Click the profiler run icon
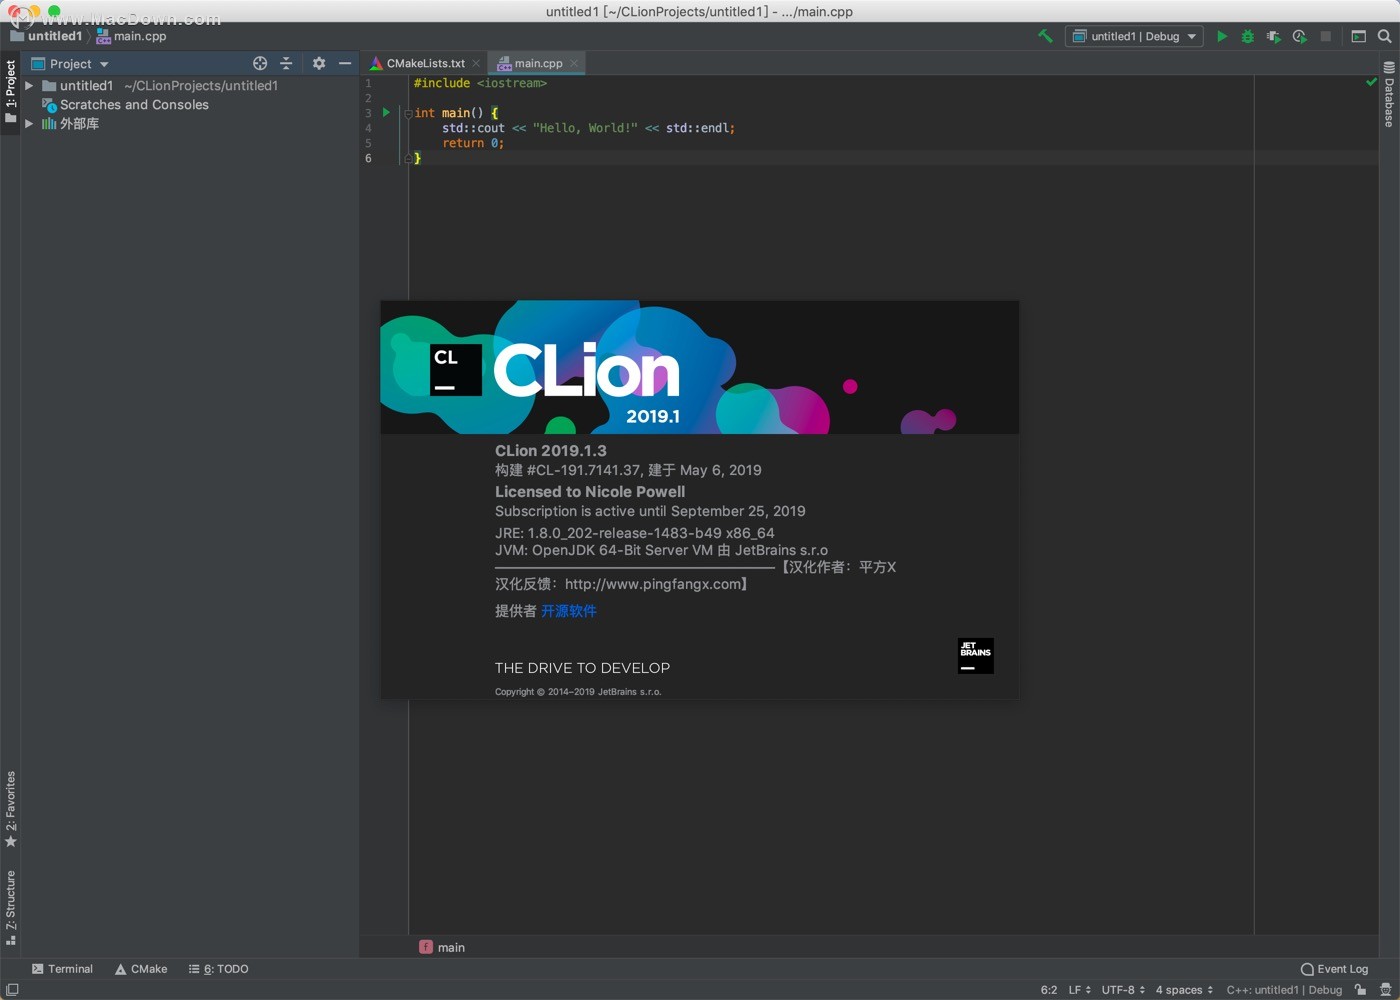Screen dimensions: 1400x1000 1299,36
